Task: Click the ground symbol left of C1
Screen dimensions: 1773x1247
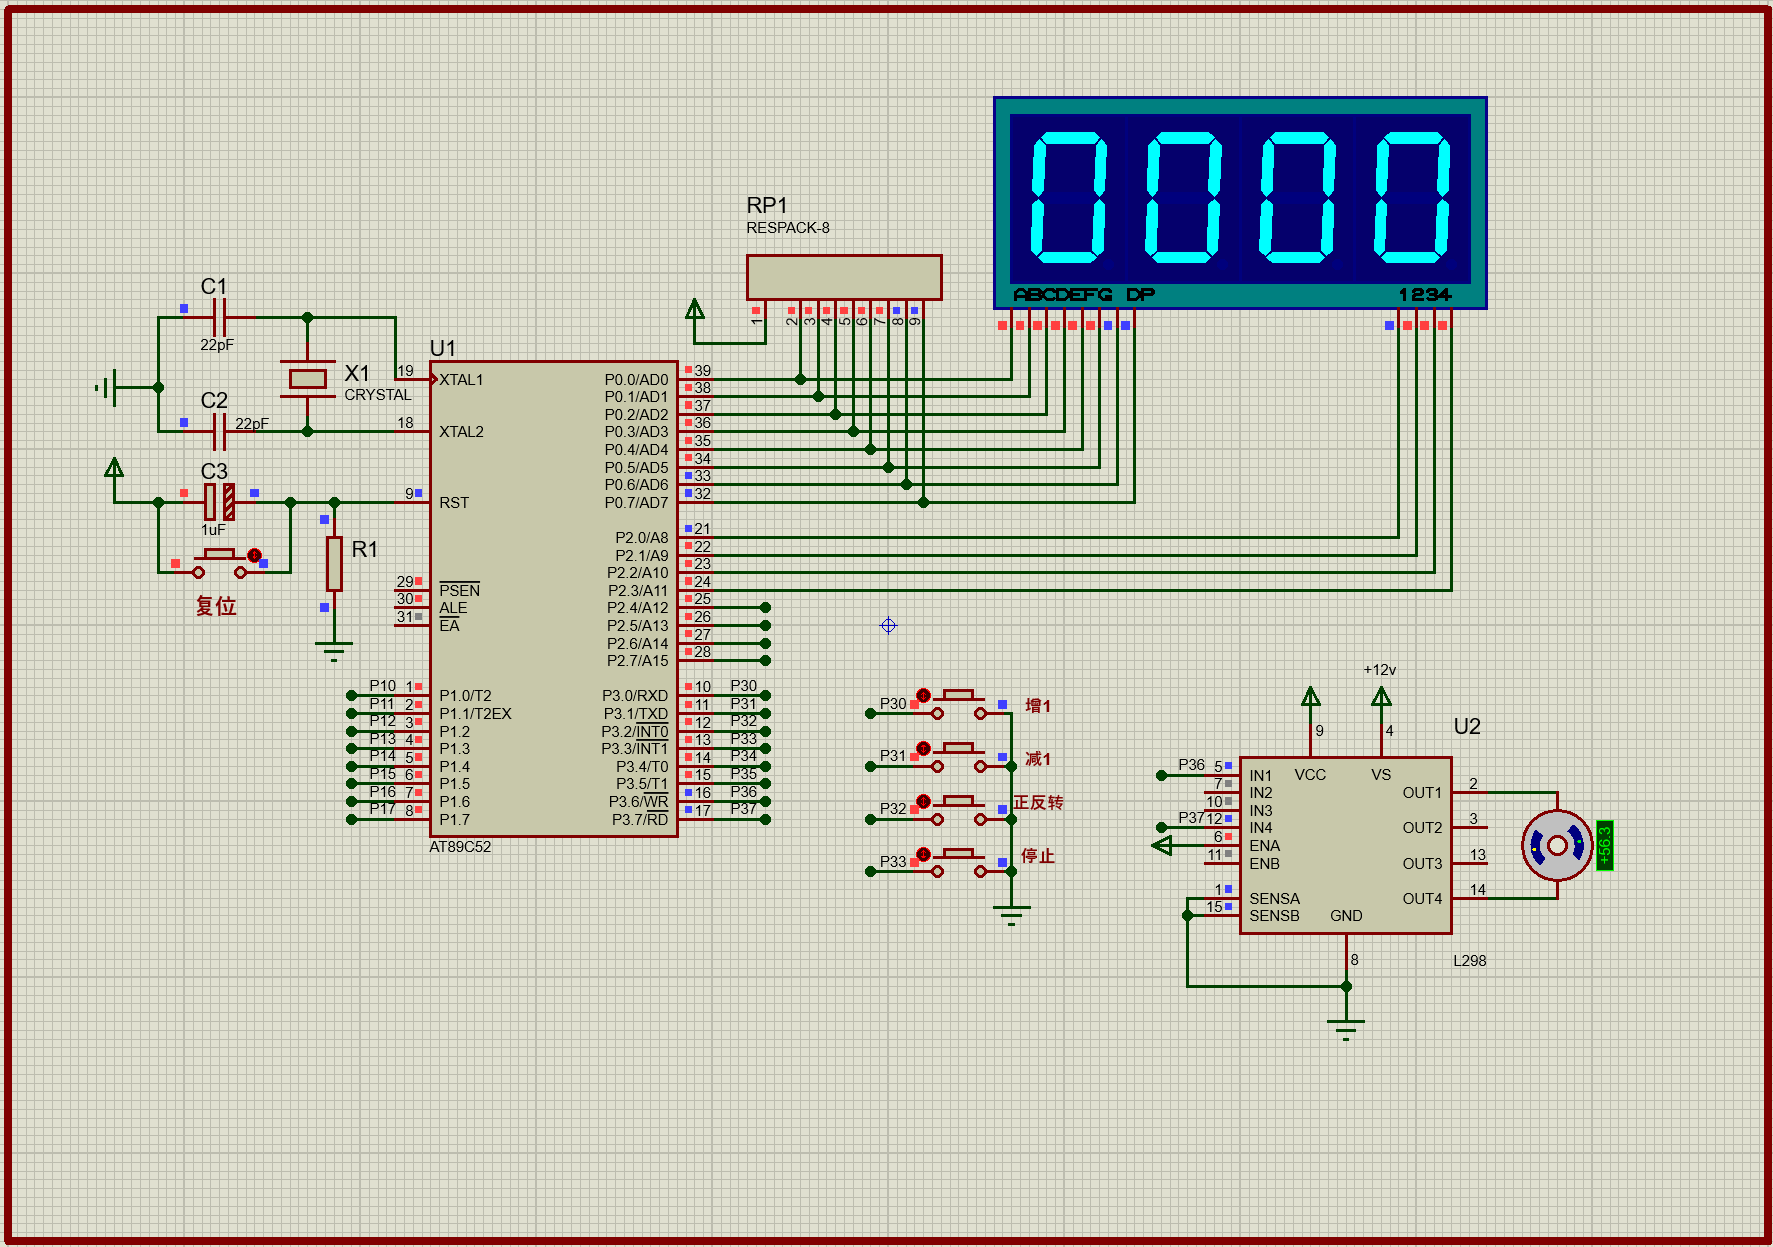Action: coord(107,387)
